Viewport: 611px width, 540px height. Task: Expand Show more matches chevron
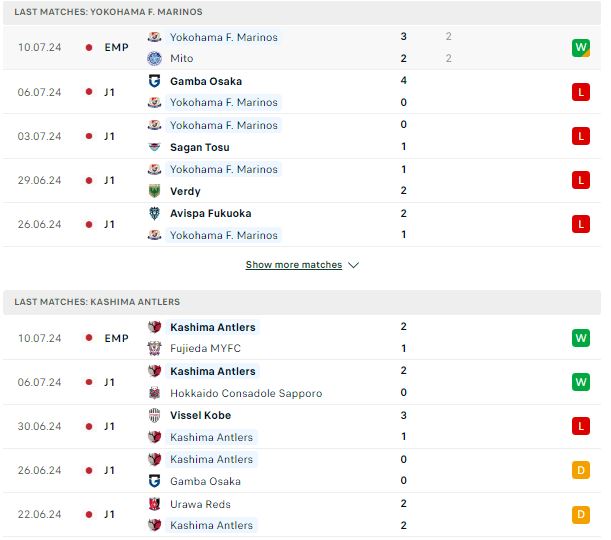point(353,265)
